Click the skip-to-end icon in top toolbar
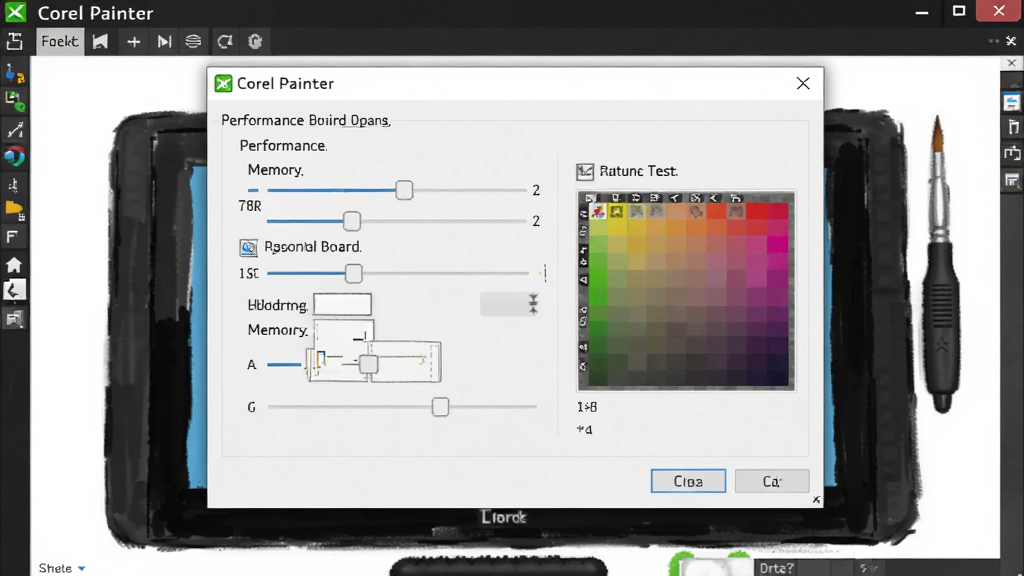1024x576 pixels. [164, 42]
